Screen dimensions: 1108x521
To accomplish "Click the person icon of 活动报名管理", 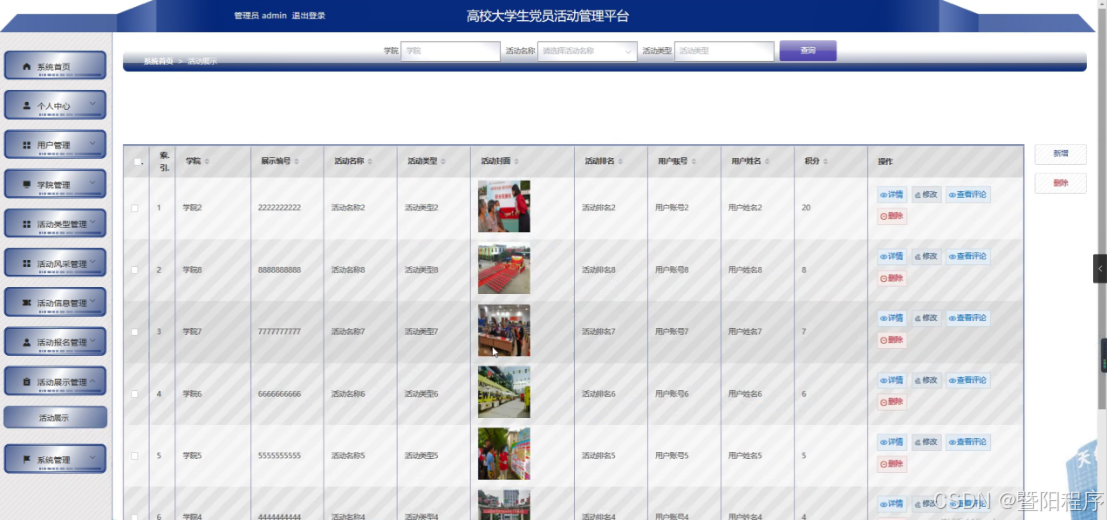I will [x=27, y=342].
